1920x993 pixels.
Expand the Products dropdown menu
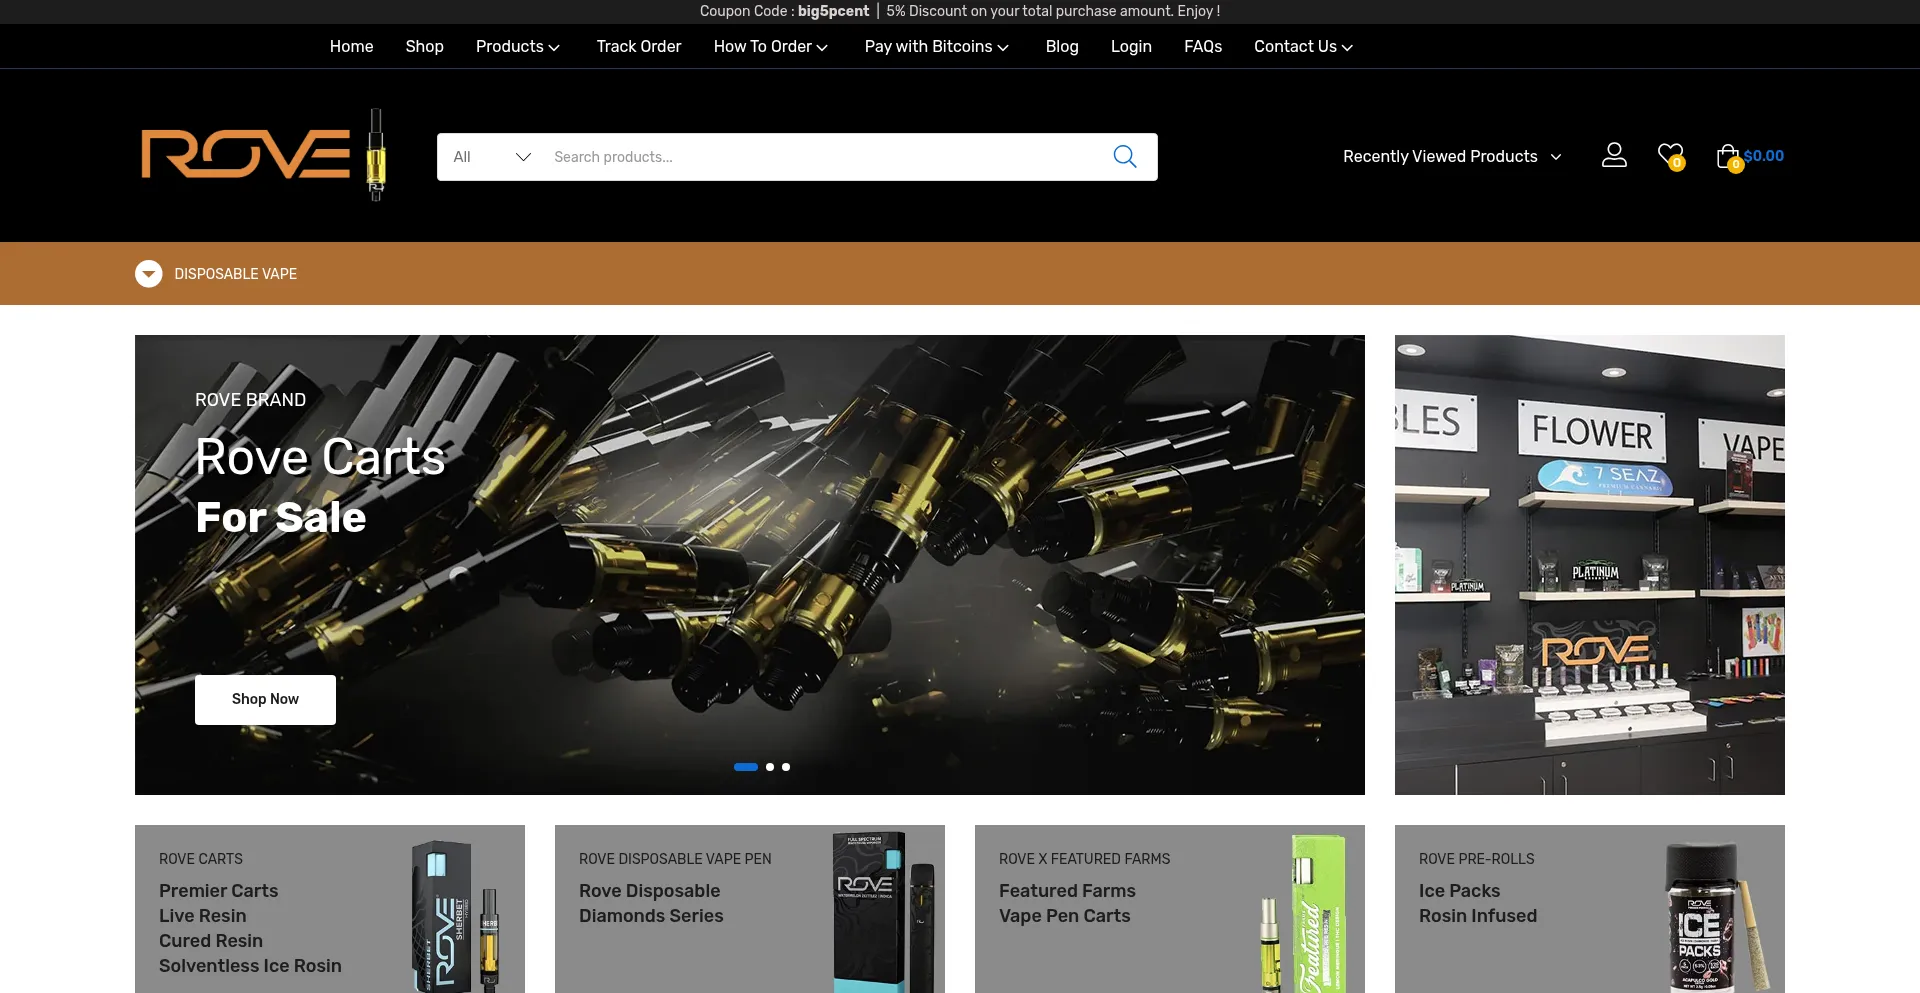tap(517, 47)
